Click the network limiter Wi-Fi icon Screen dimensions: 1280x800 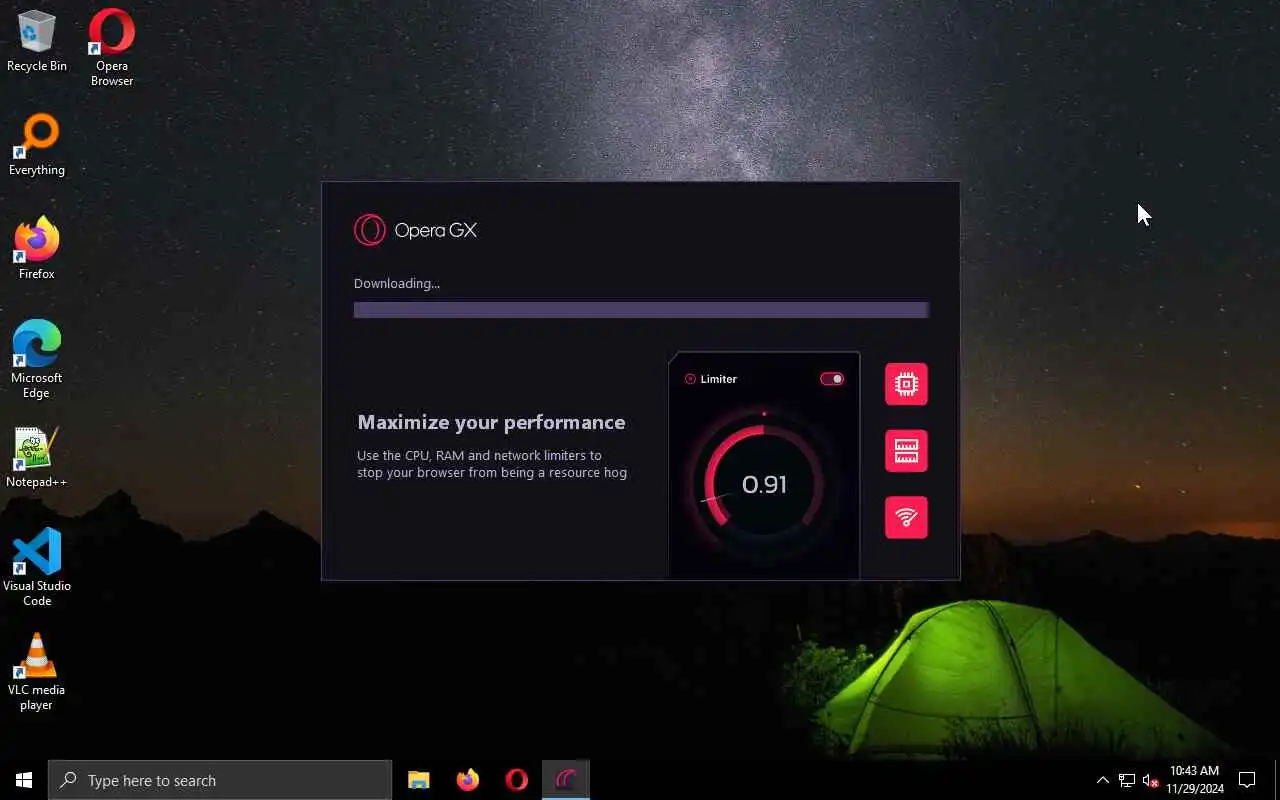coord(906,517)
